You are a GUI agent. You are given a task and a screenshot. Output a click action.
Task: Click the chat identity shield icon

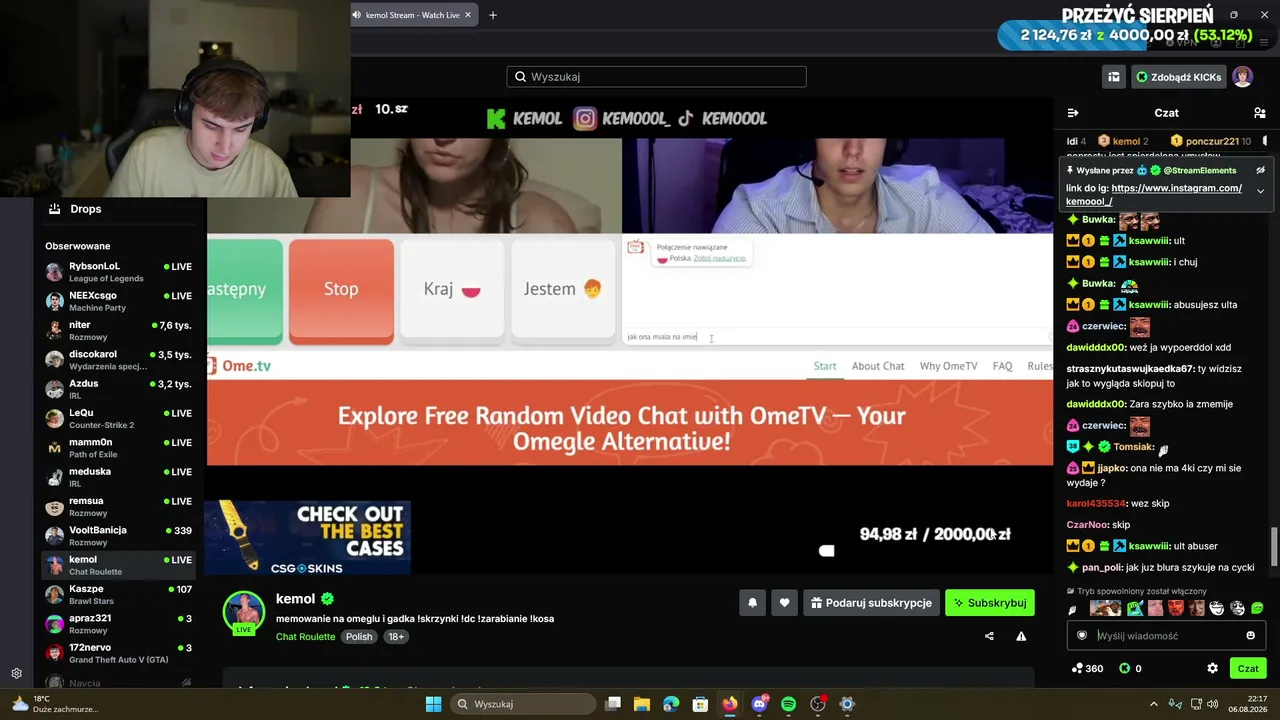pyautogui.click(x=1081, y=635)
